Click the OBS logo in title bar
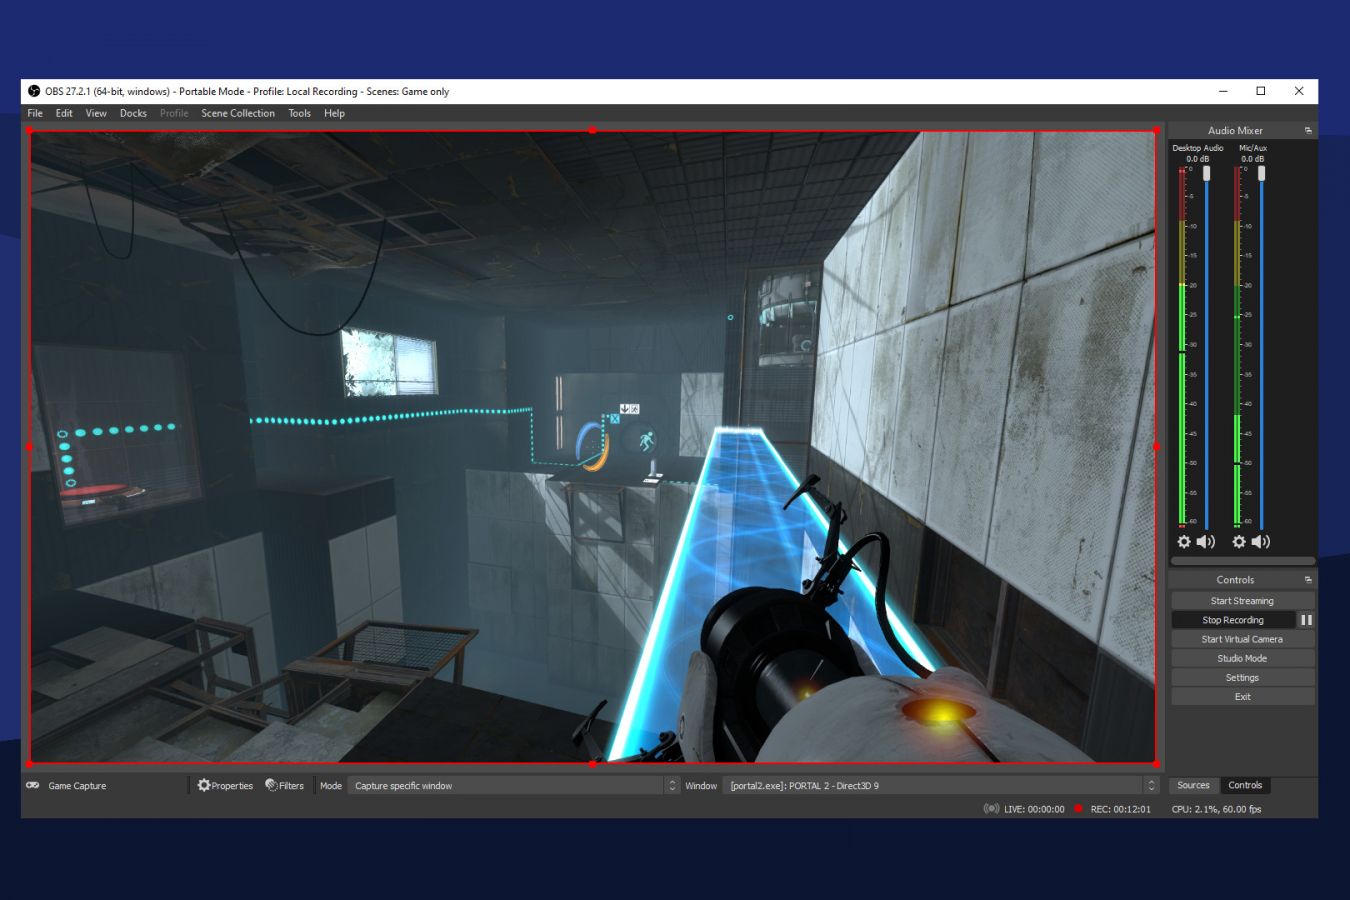Image resolution: width=1350 pixels, height=900 pixels. point(34,91)
